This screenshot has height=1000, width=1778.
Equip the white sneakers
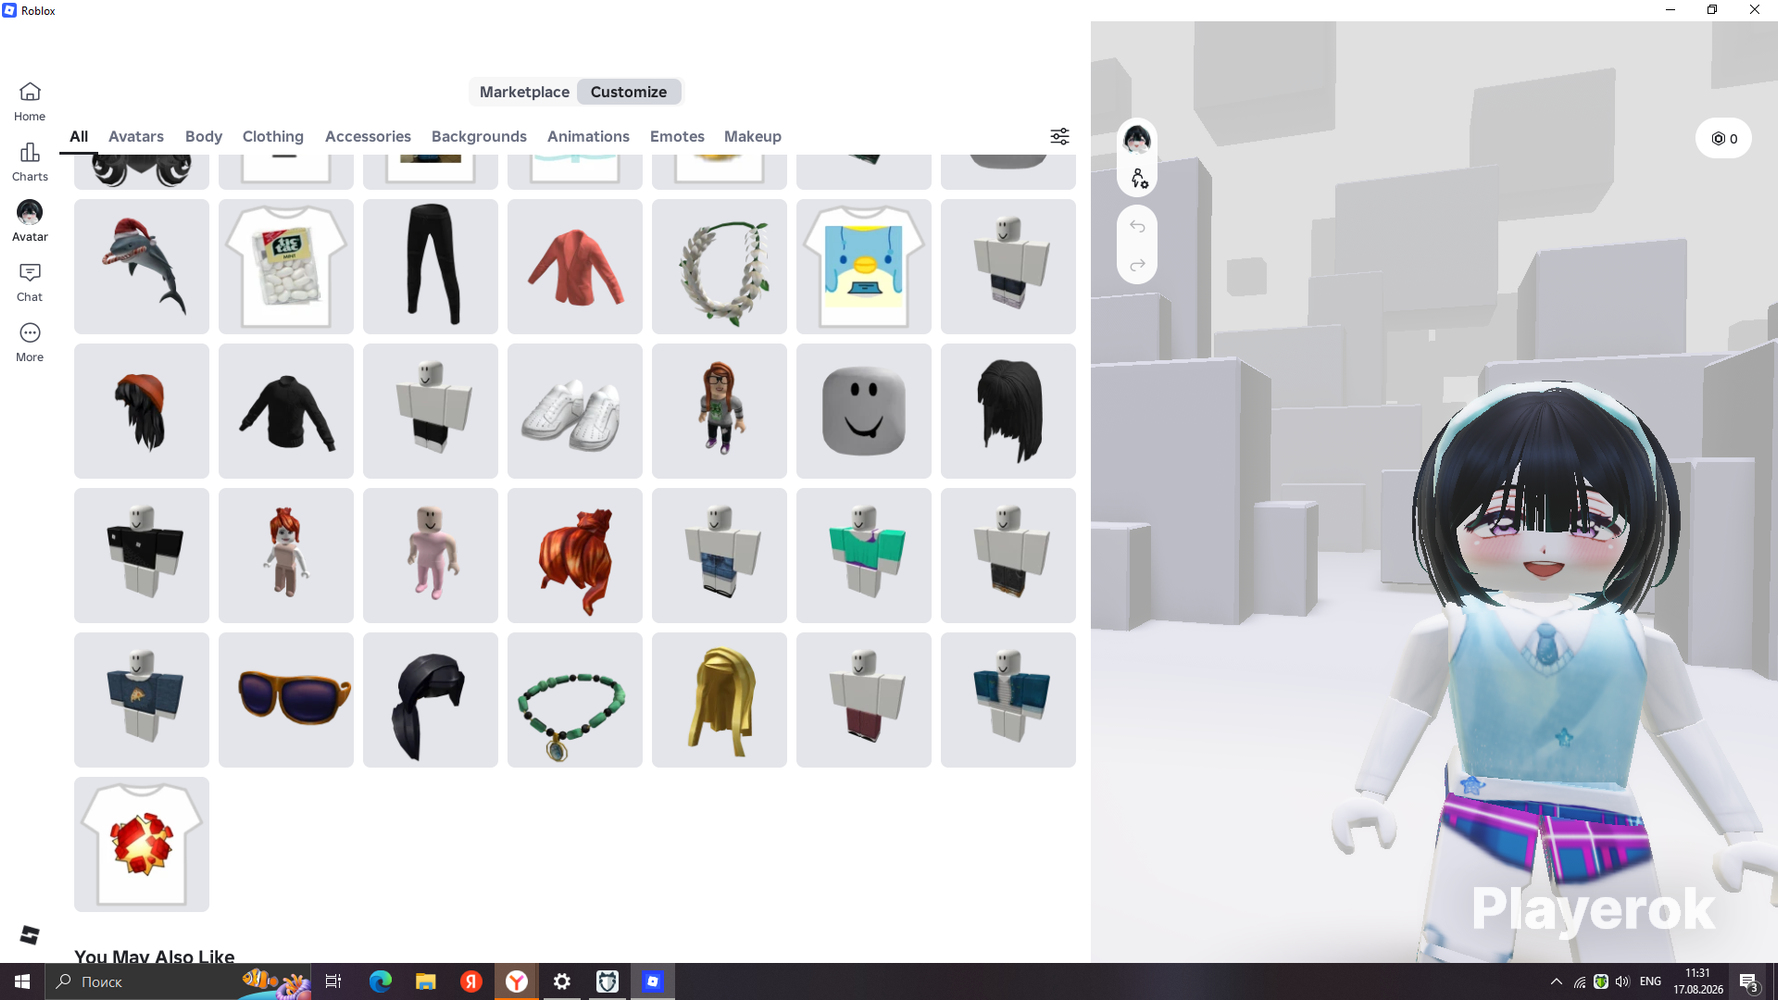click(x=575, y=411)
